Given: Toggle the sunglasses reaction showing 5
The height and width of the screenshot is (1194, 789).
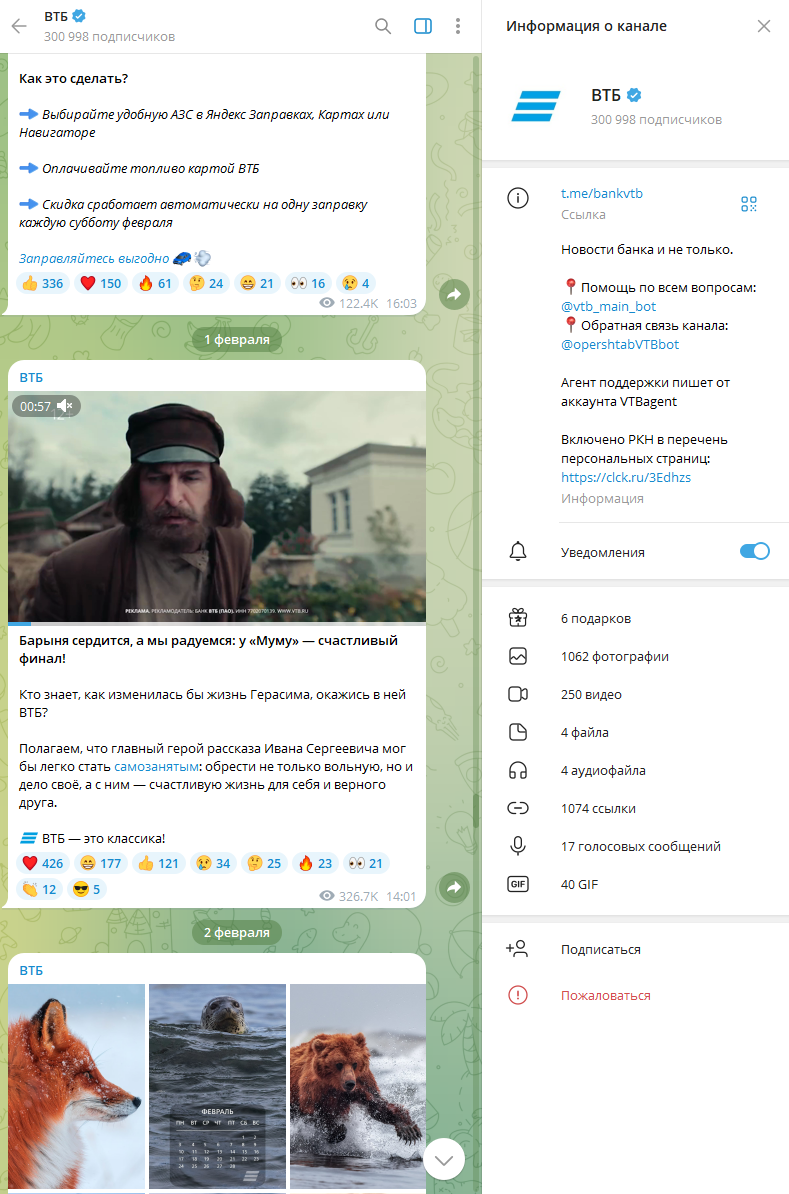Looking at the screenshot, I should pos(86,889).
